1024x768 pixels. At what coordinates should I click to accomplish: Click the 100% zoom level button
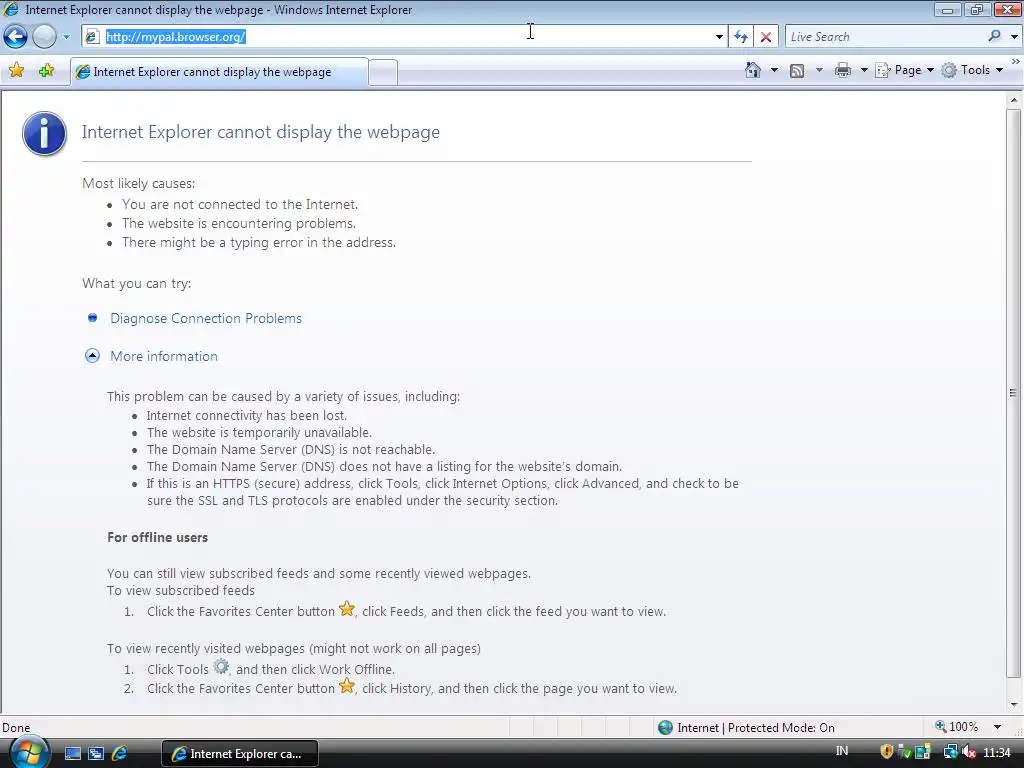coord(957,727)
